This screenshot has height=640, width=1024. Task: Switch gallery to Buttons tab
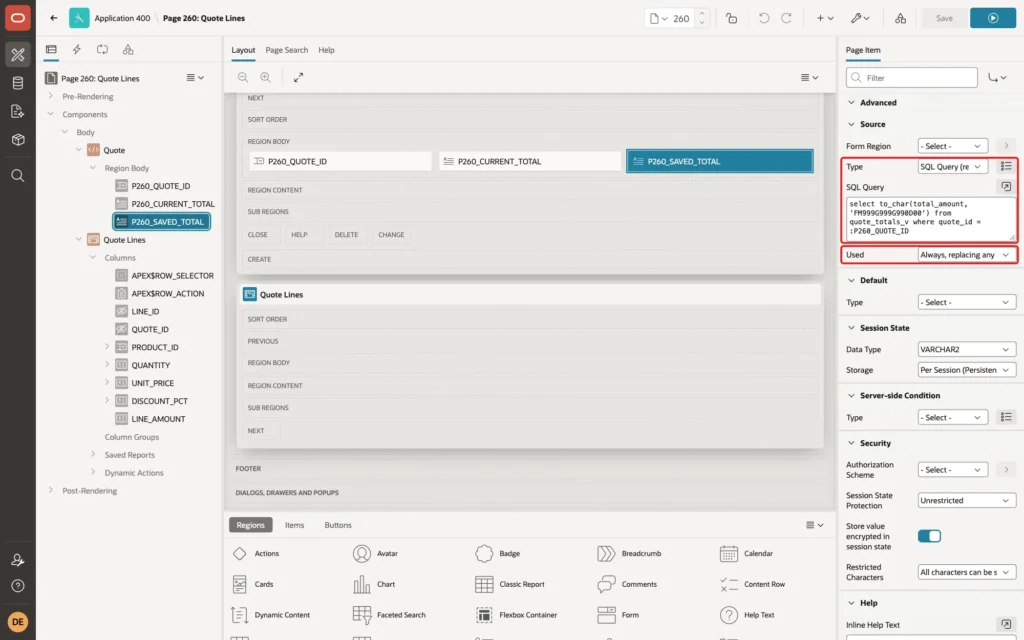click(x=338, y=525)
